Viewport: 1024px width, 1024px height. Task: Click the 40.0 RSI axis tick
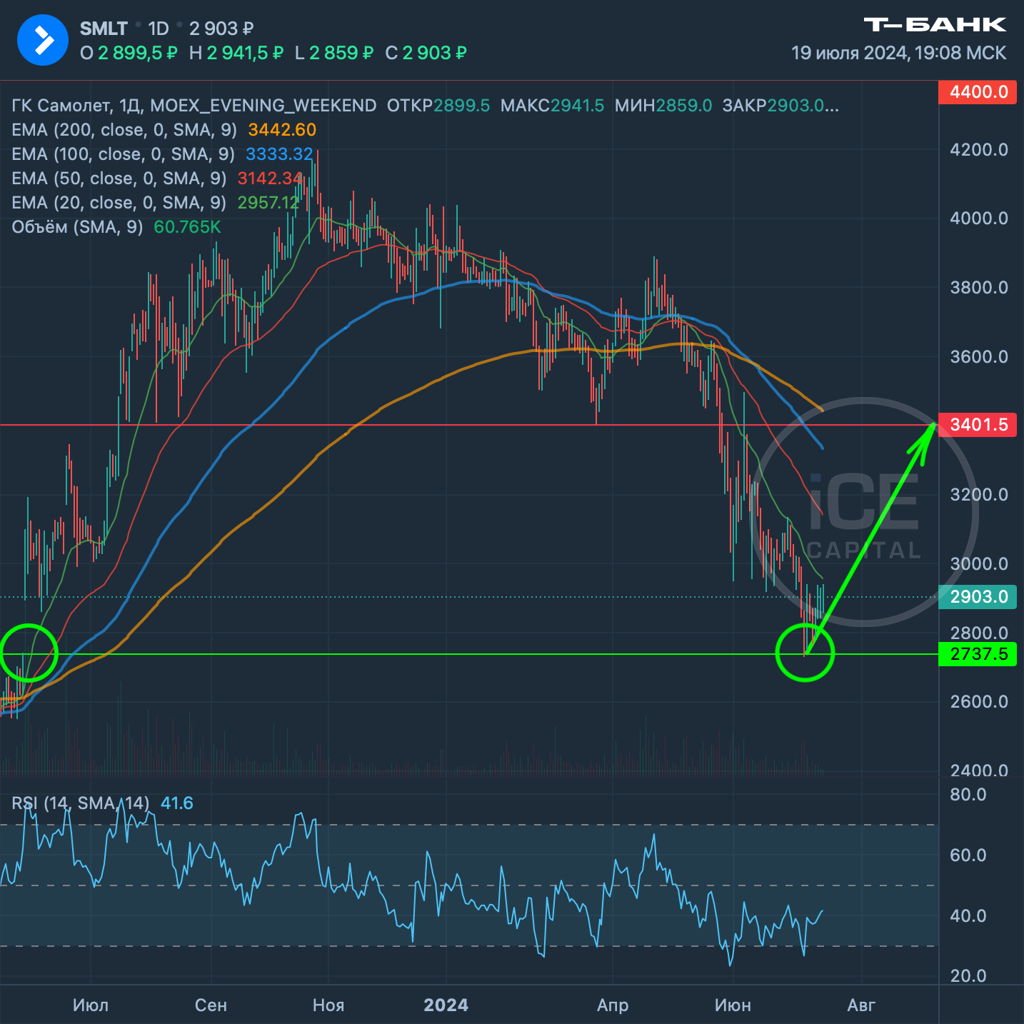968,916
